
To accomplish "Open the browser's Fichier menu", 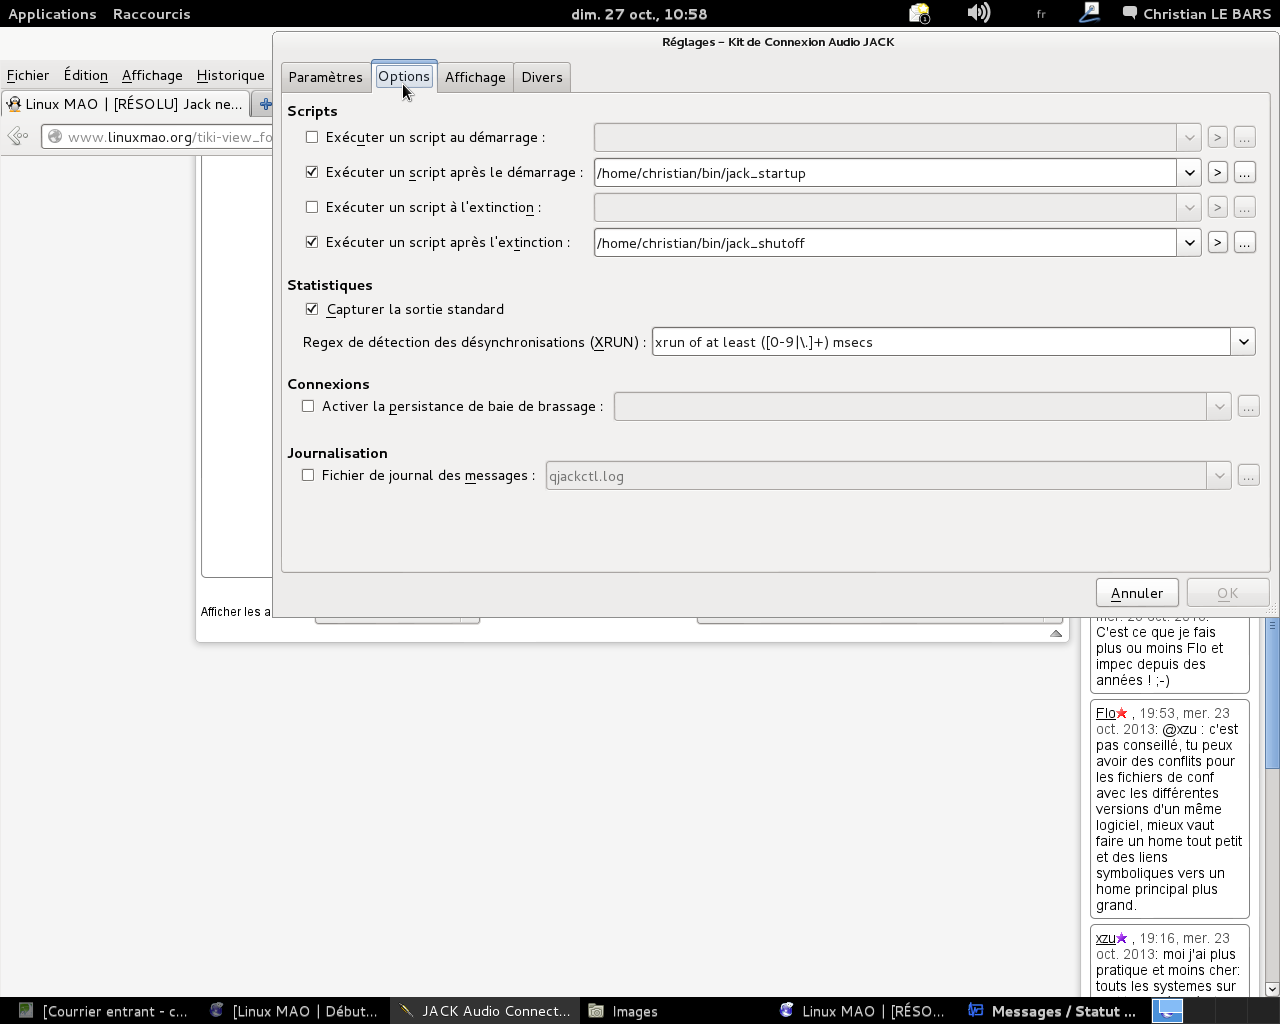I will (x=28, y=75).
